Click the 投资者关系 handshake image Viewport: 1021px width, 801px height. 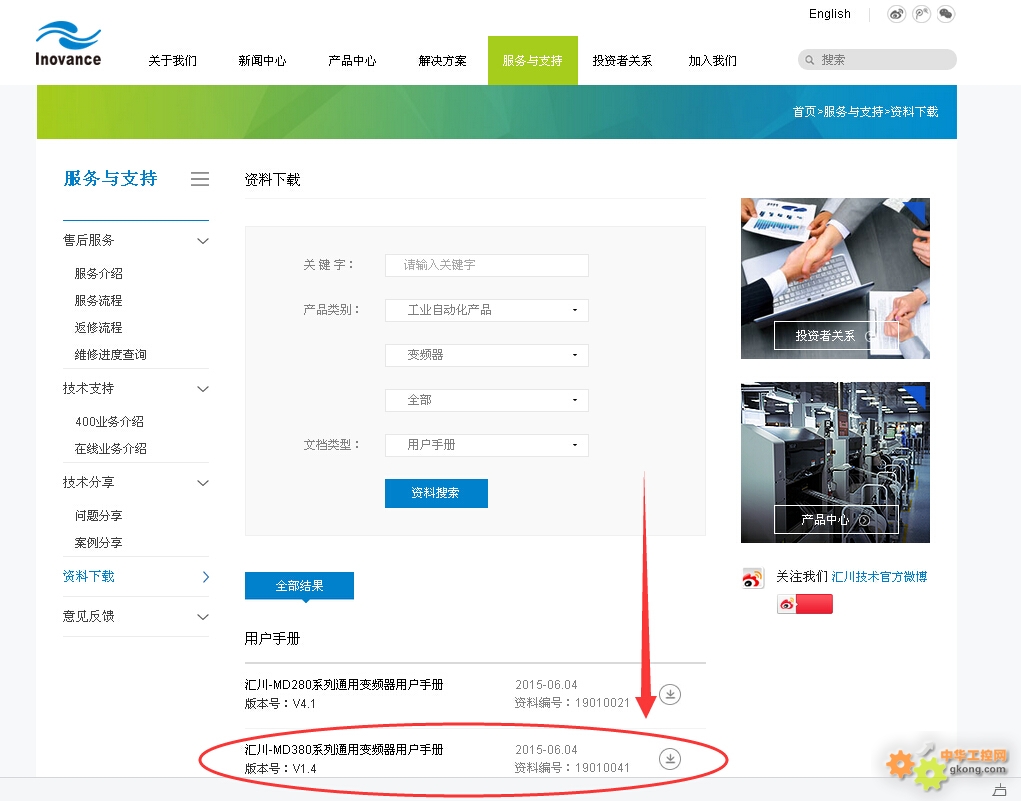[x=835, y=278]
